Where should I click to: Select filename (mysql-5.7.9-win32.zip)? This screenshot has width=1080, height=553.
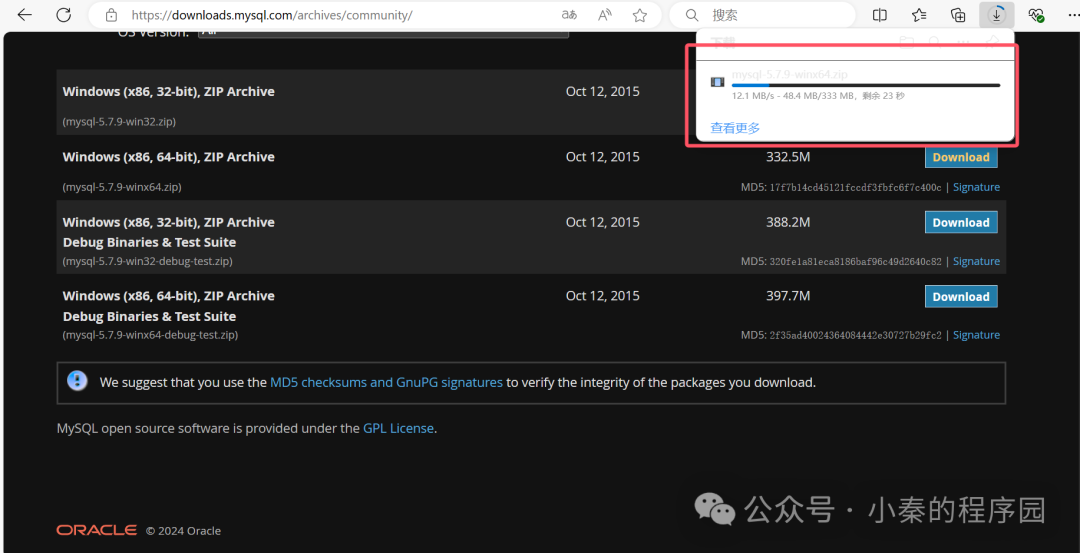point(119,123)
